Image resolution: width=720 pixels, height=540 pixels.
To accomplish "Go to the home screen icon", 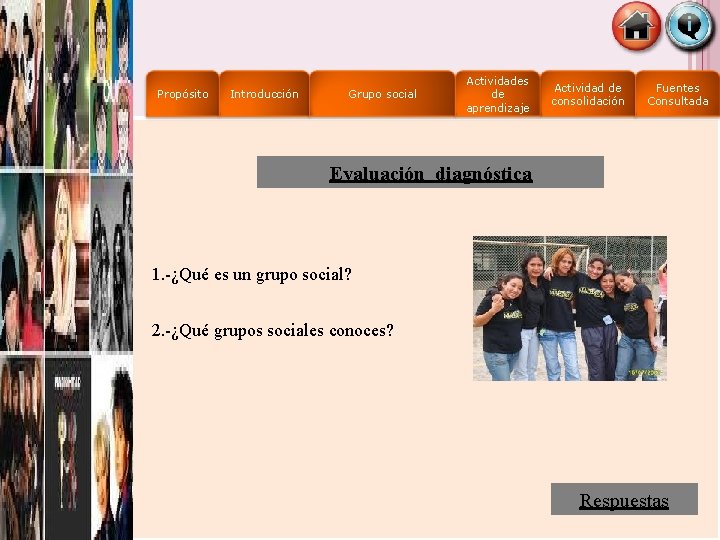I will [x=636, y=26].
